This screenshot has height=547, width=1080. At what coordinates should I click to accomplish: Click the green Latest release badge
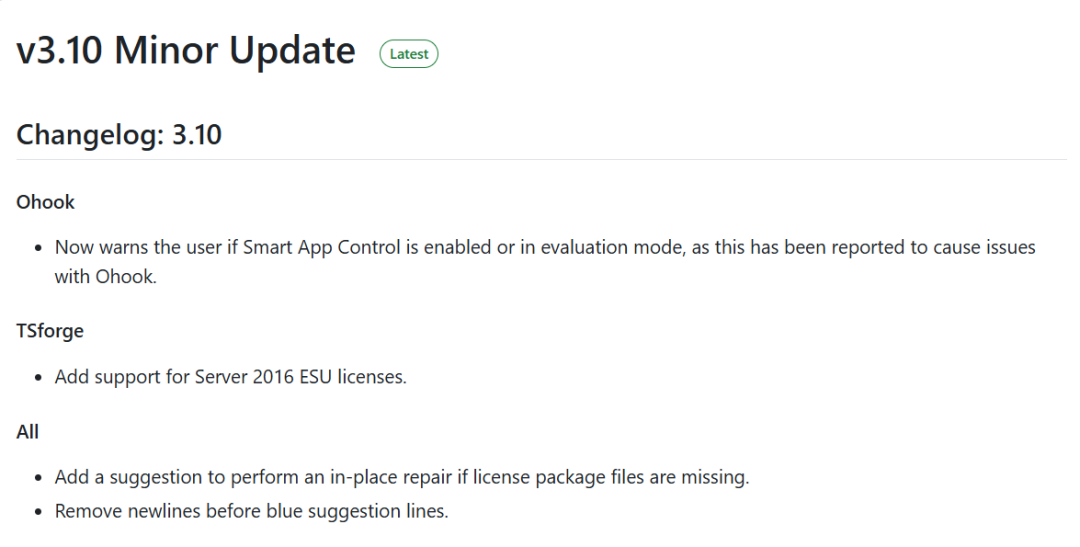click(408, 54)
